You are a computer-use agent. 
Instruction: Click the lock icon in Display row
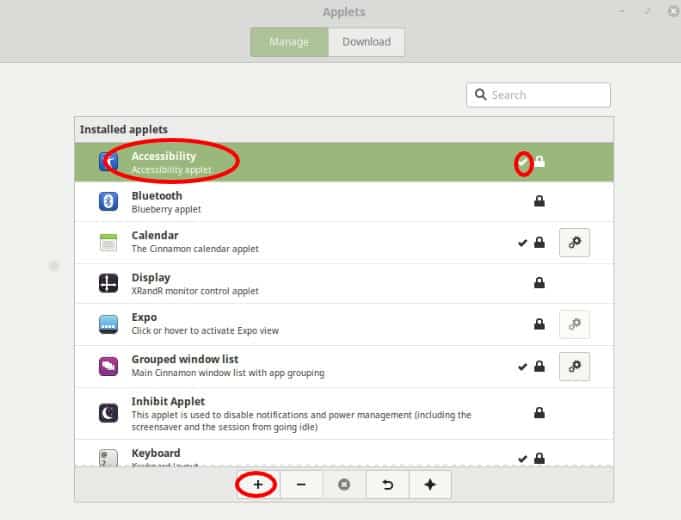539,282
